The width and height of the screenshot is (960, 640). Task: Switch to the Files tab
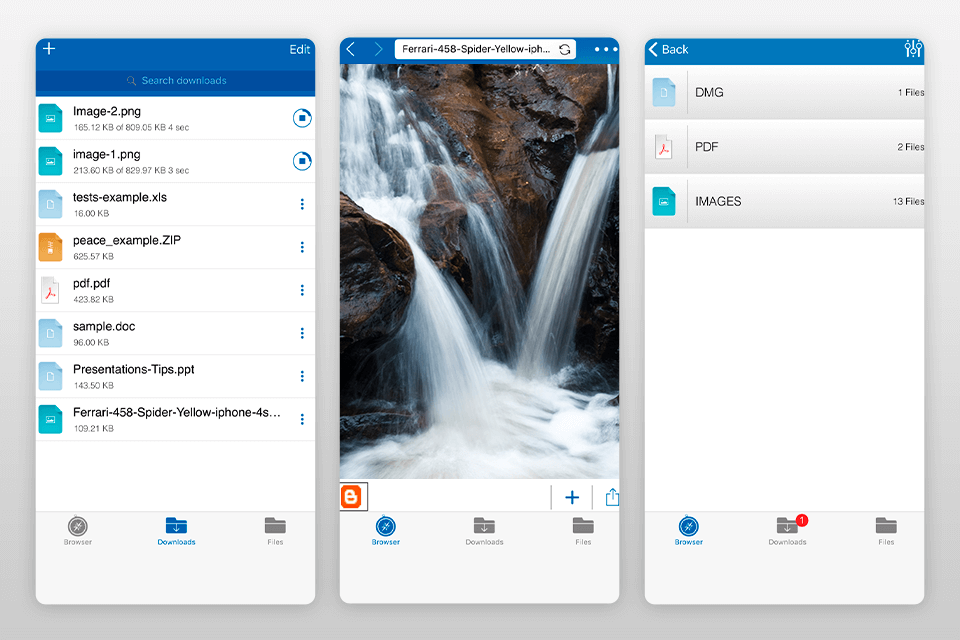[x=275, y=530]
